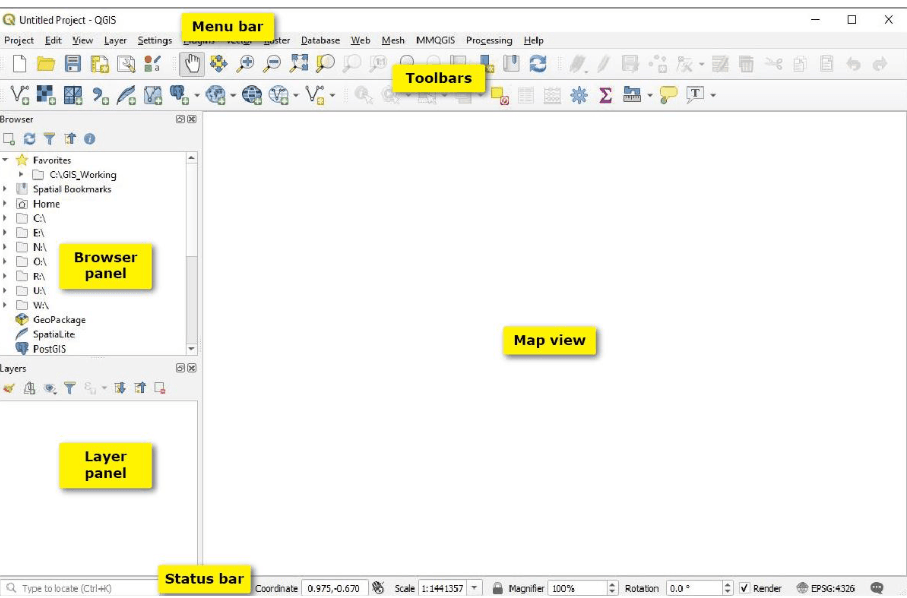Click the Zoom In magnifier tool
Viewport: 907px width, 598px height.
(245, 64)
